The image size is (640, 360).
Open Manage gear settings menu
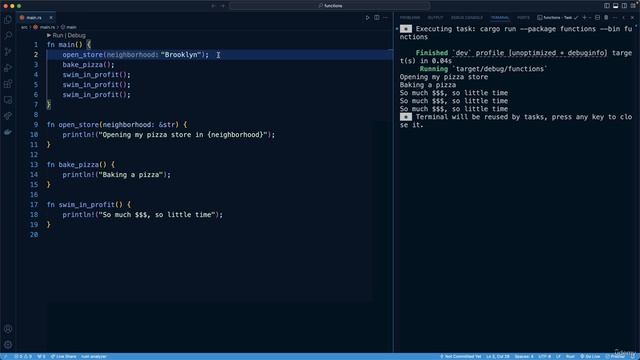[8, 345]
